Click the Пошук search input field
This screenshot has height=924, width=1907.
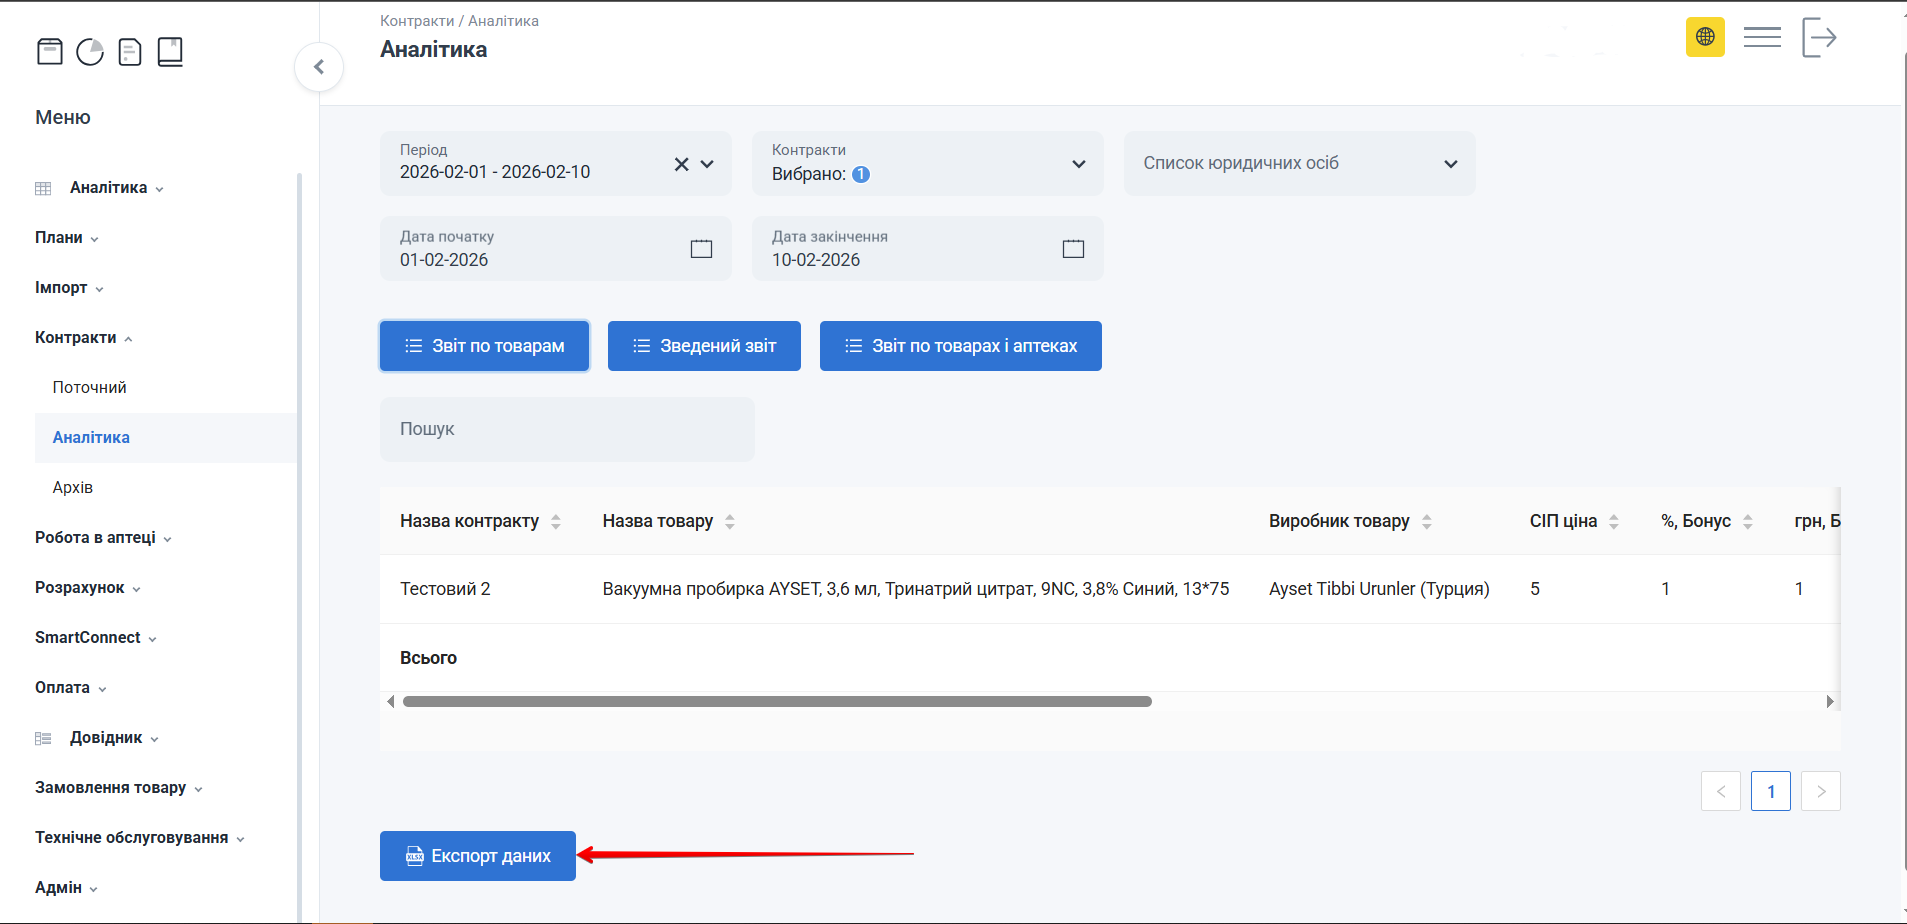[567, 429]
